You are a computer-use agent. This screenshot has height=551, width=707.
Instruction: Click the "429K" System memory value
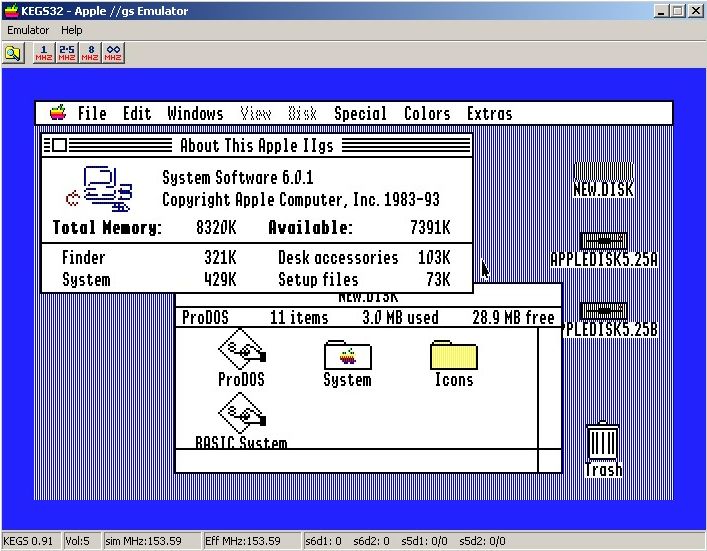pyautogui.click(x=220, y=280)
